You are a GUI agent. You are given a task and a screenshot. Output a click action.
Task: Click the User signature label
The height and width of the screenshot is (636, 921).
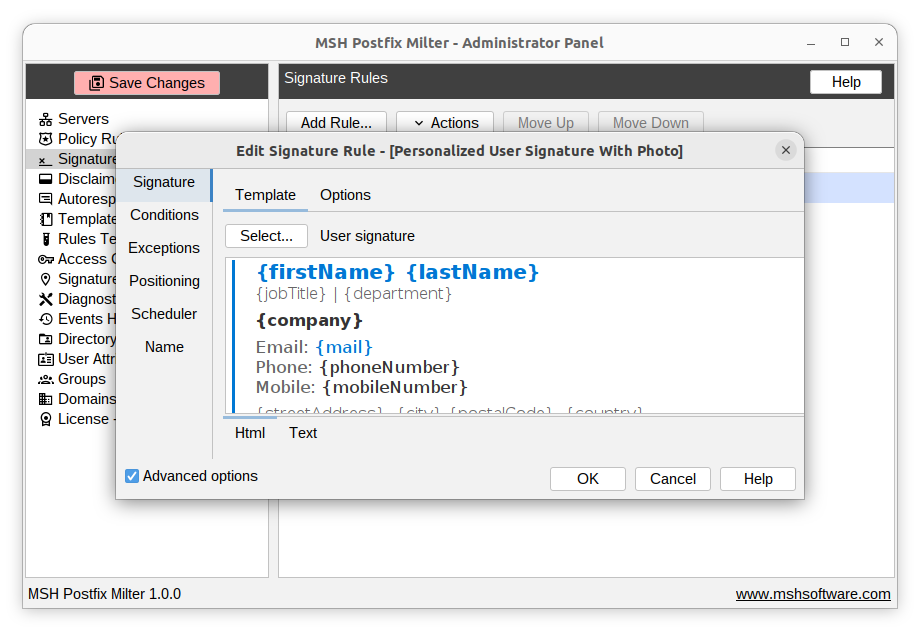[x=367, y=236]
